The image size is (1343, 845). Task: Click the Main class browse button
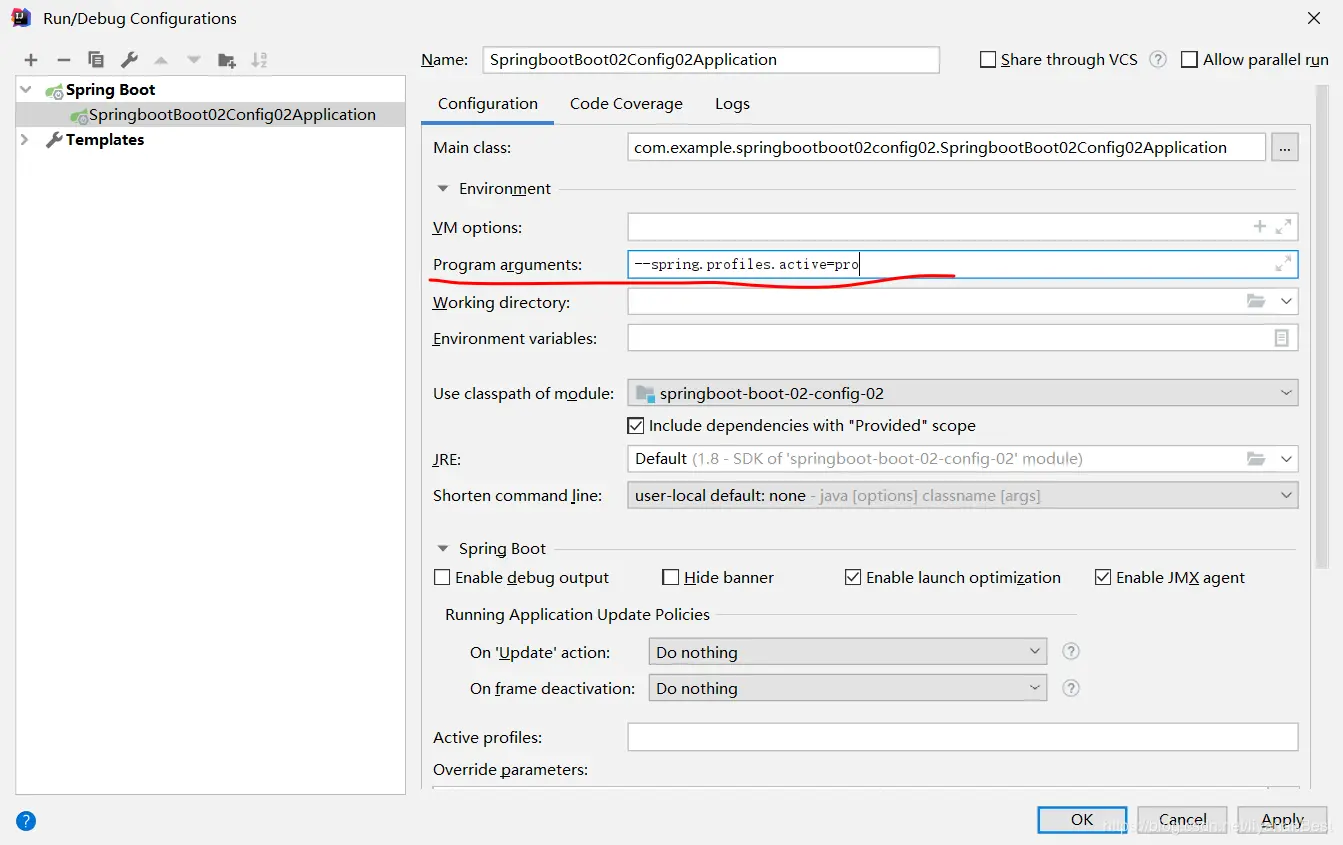pyautogui.click(x=1285, y=147)
